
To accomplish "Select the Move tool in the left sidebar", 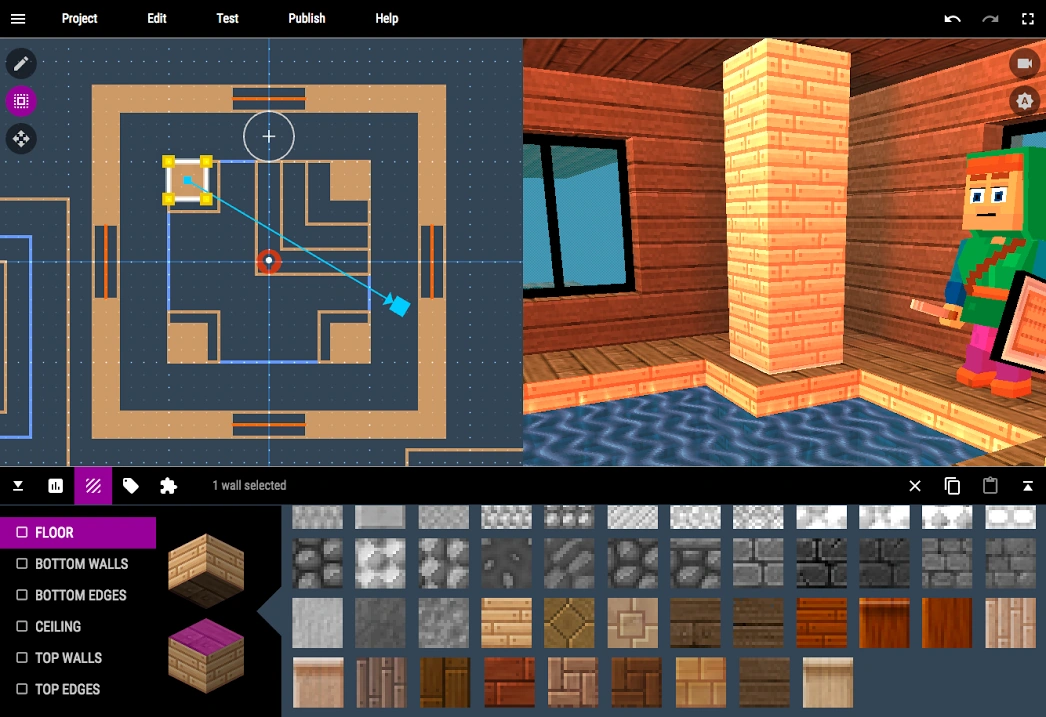I will tap(21, 139).
